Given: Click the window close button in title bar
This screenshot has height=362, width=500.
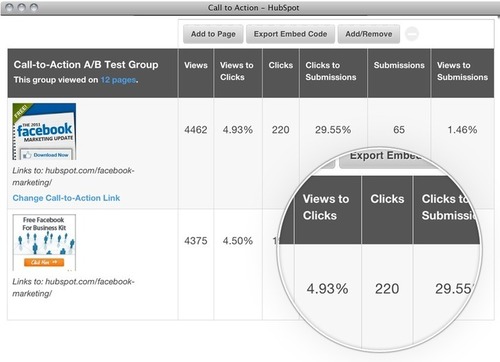Looking at the screenshot, I should (10, 7).
